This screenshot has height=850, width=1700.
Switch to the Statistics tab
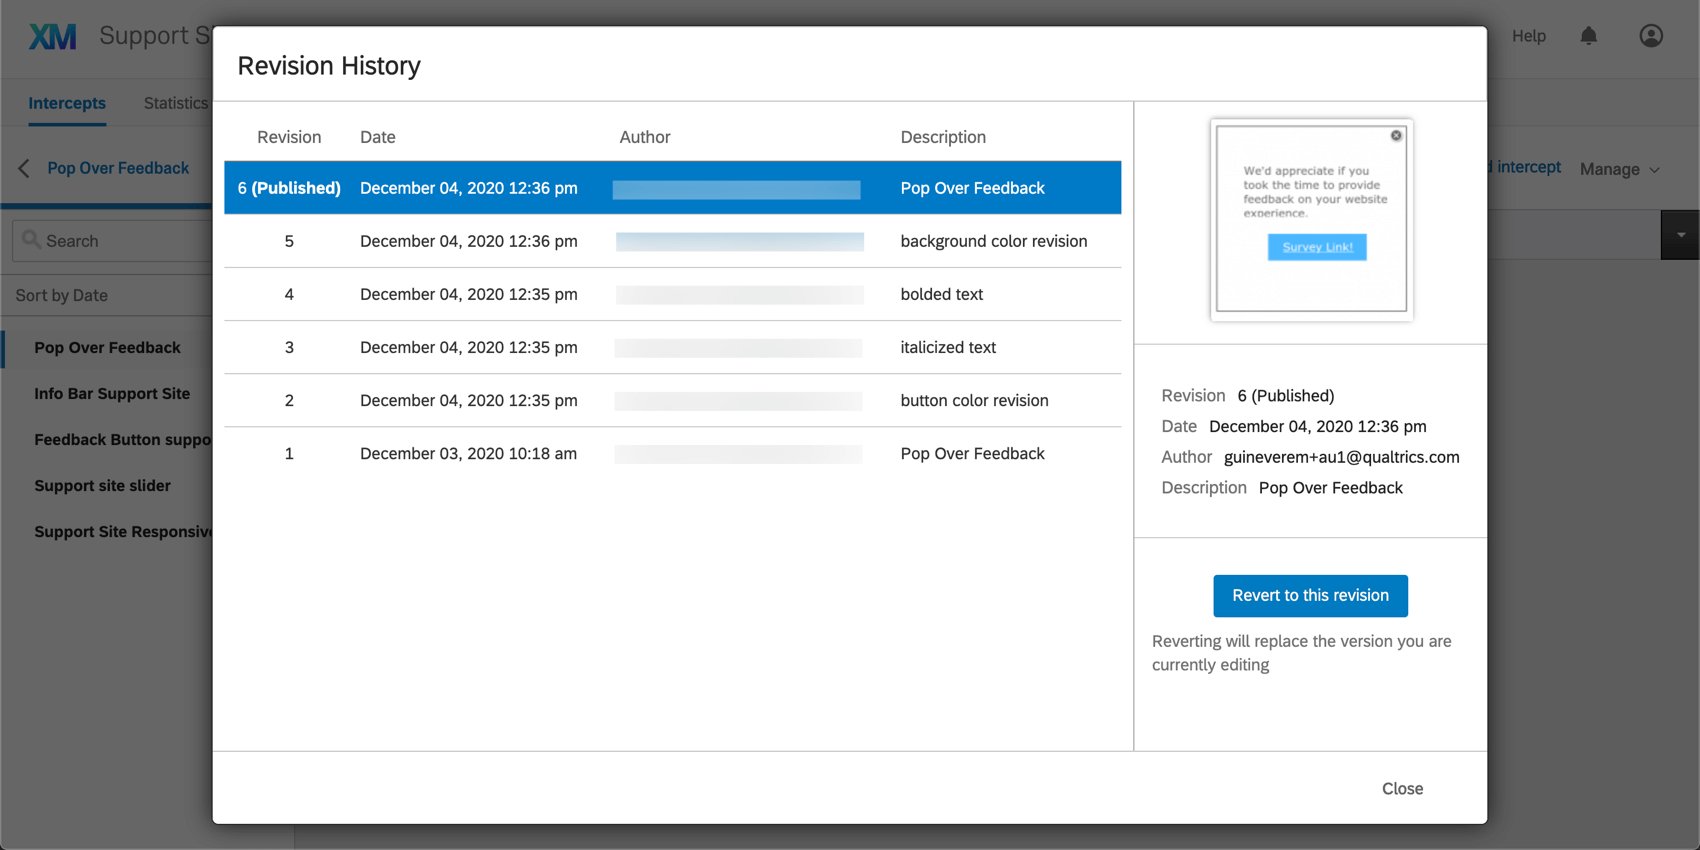(176, 103)
